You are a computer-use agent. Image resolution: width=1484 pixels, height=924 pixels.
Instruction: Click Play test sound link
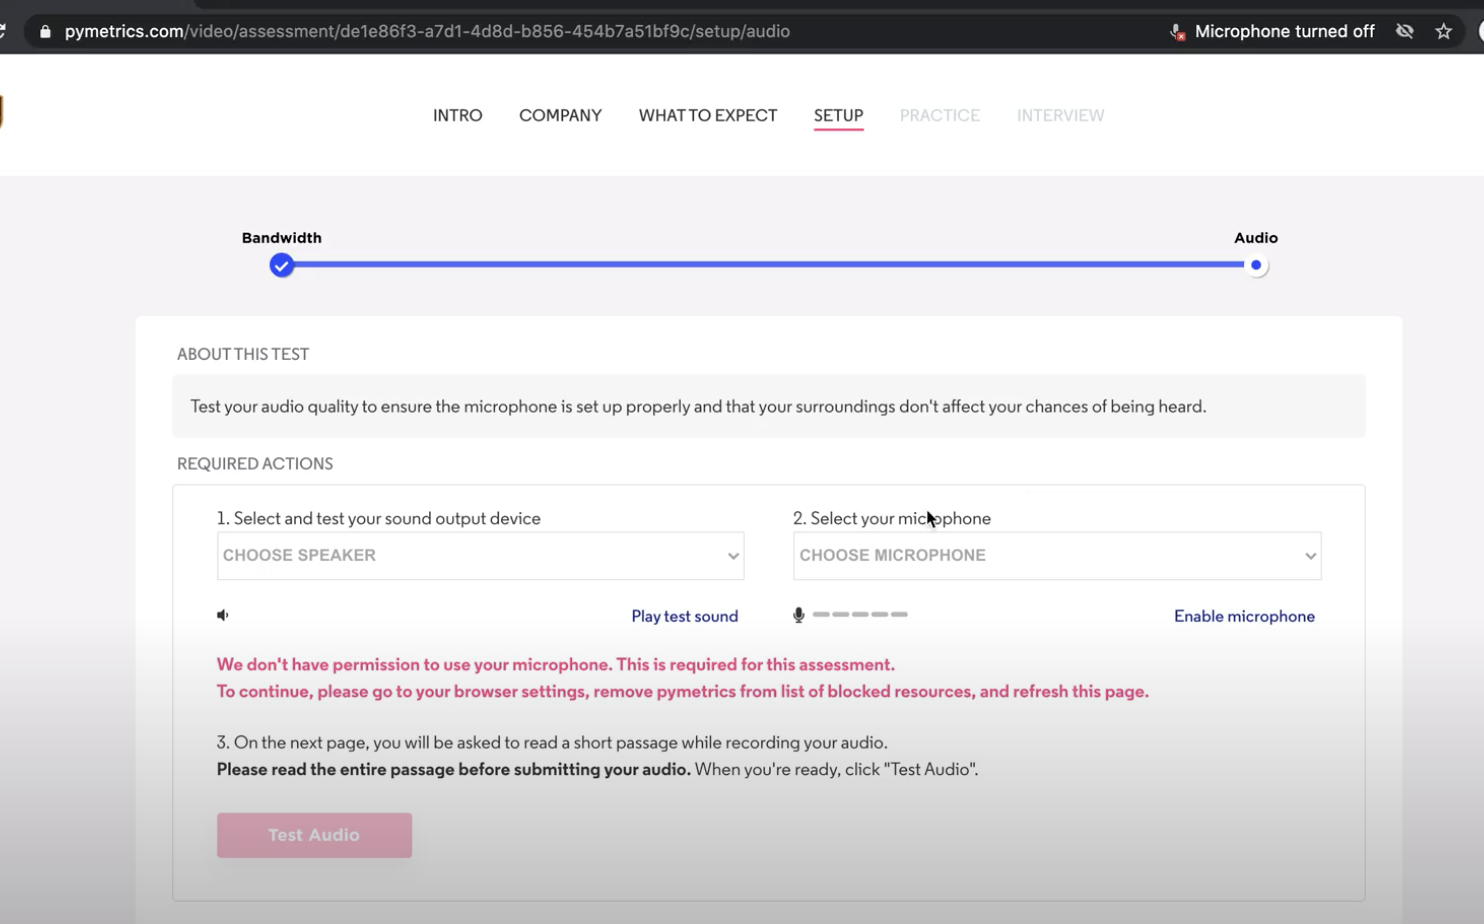(x=684, y=616)
